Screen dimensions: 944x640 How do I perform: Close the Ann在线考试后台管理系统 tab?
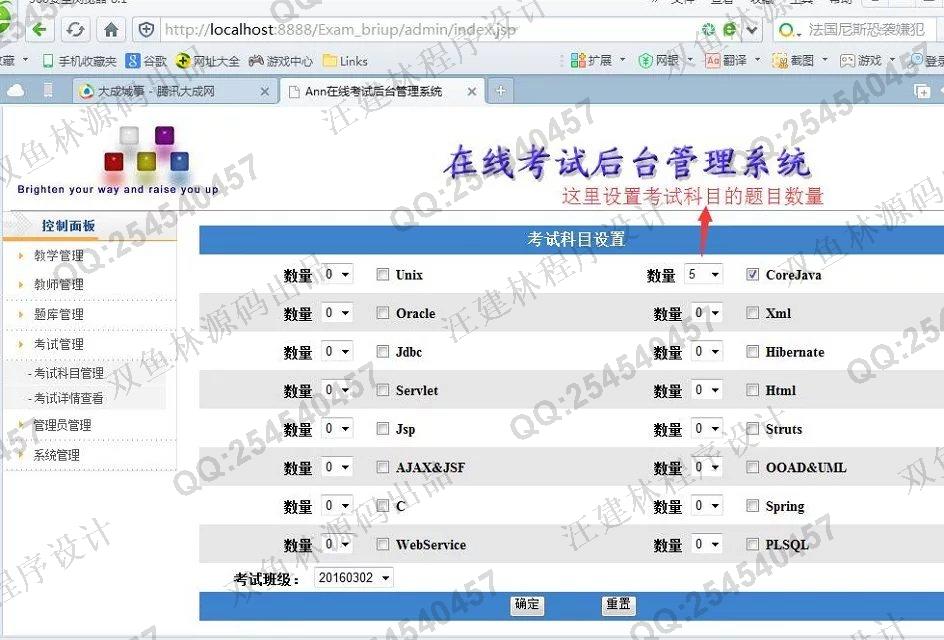point(472,92)
